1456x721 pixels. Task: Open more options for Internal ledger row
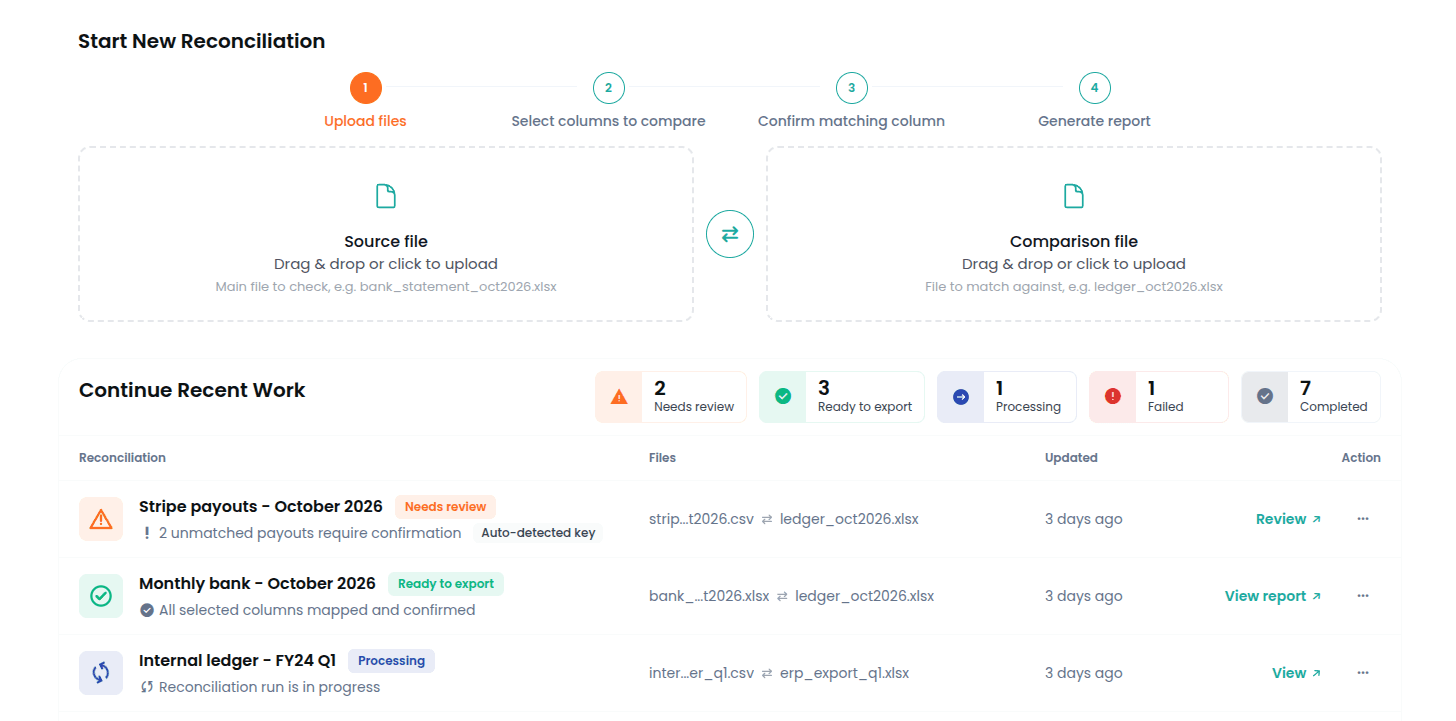pos(1363,673)
